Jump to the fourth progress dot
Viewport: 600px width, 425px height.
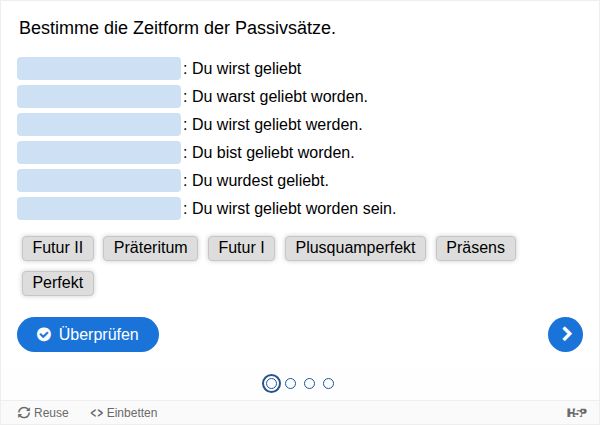point(328,383)
